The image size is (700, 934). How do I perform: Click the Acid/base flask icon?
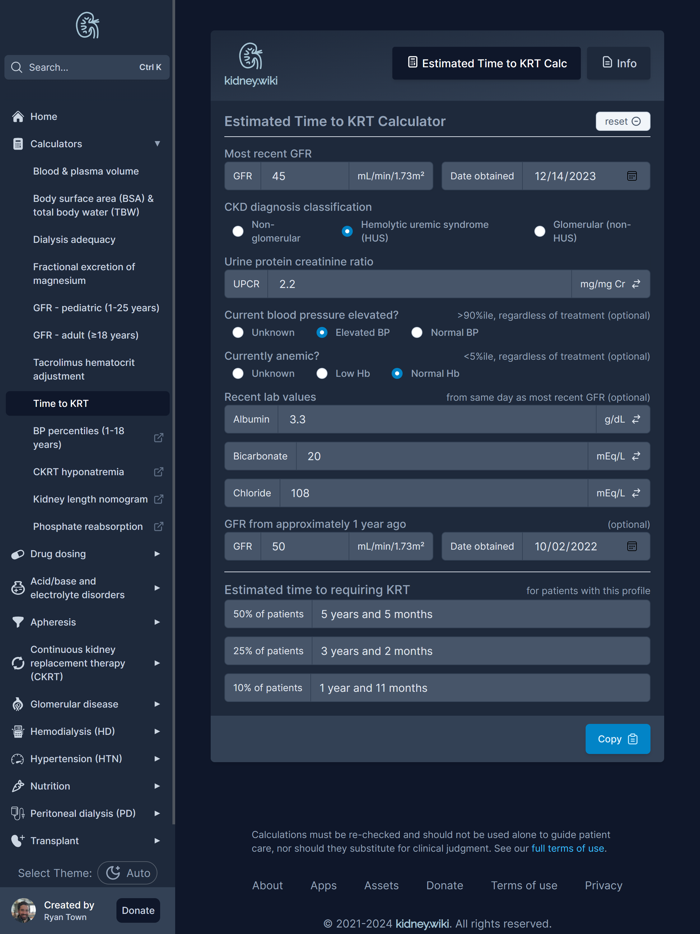tap(18, 588)
